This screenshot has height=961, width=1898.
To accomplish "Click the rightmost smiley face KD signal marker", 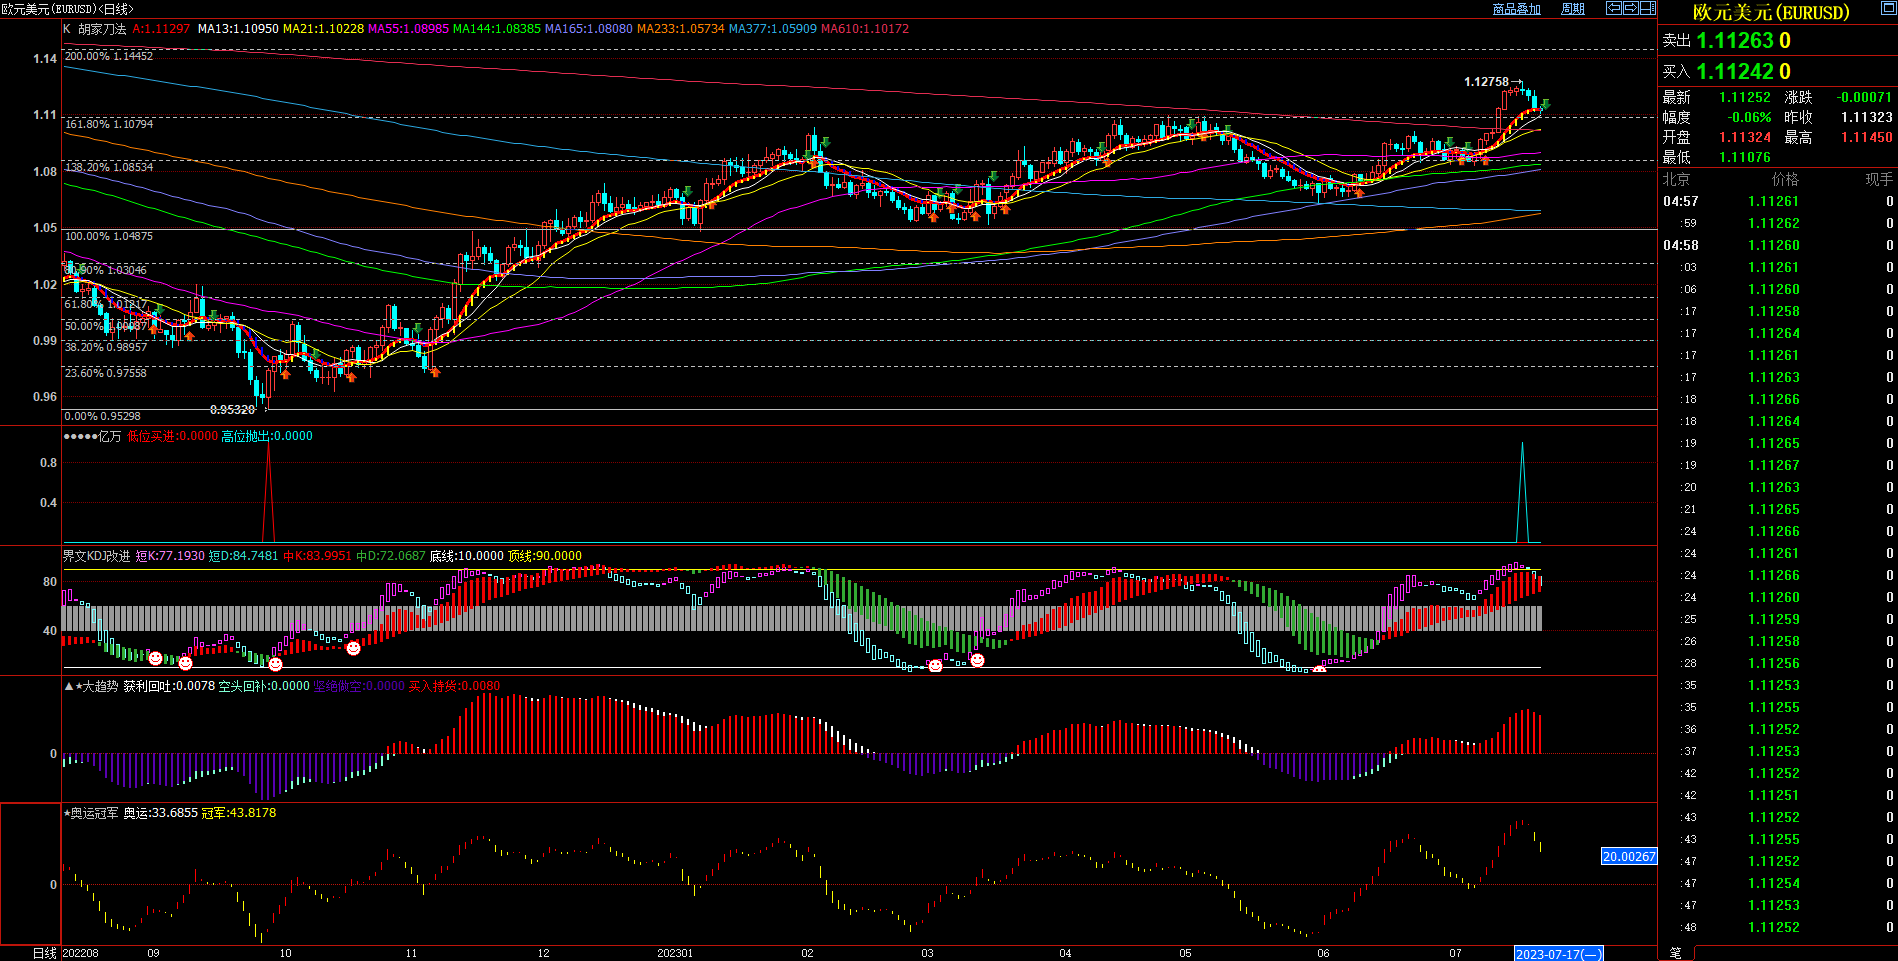I will pyautogui.click(x=977, y=660).
